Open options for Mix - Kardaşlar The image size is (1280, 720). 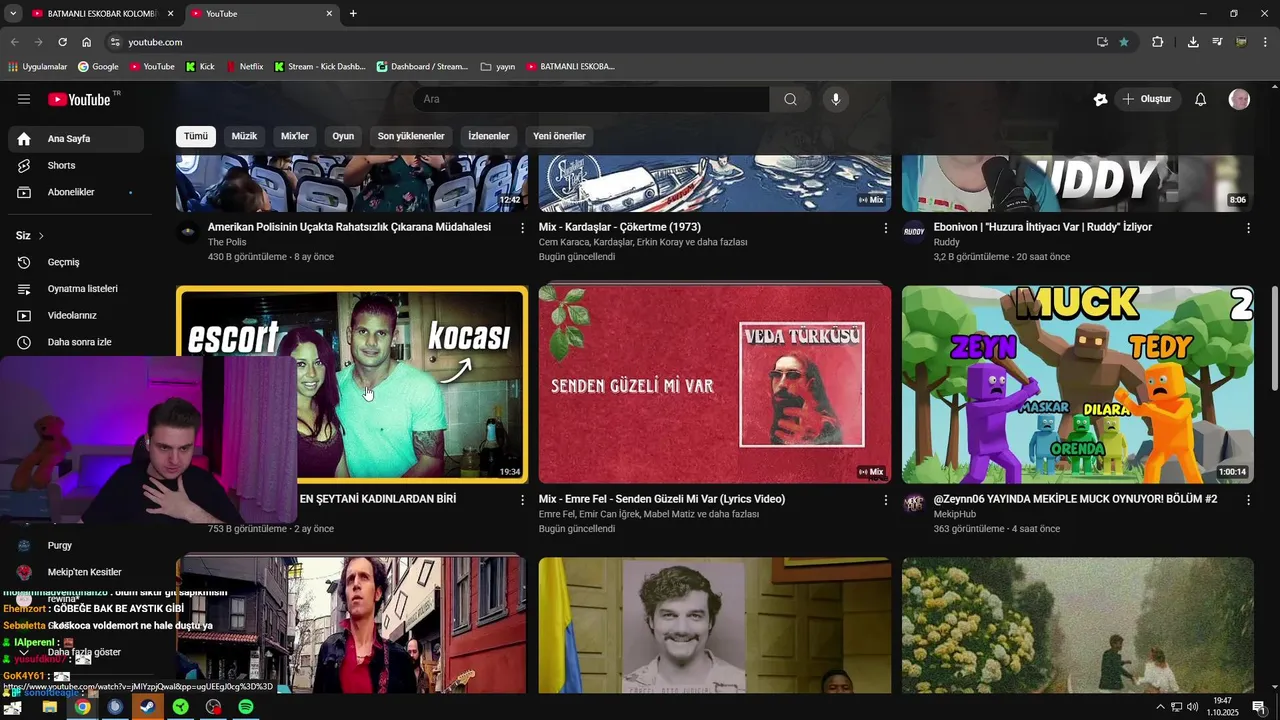[885, 228]
